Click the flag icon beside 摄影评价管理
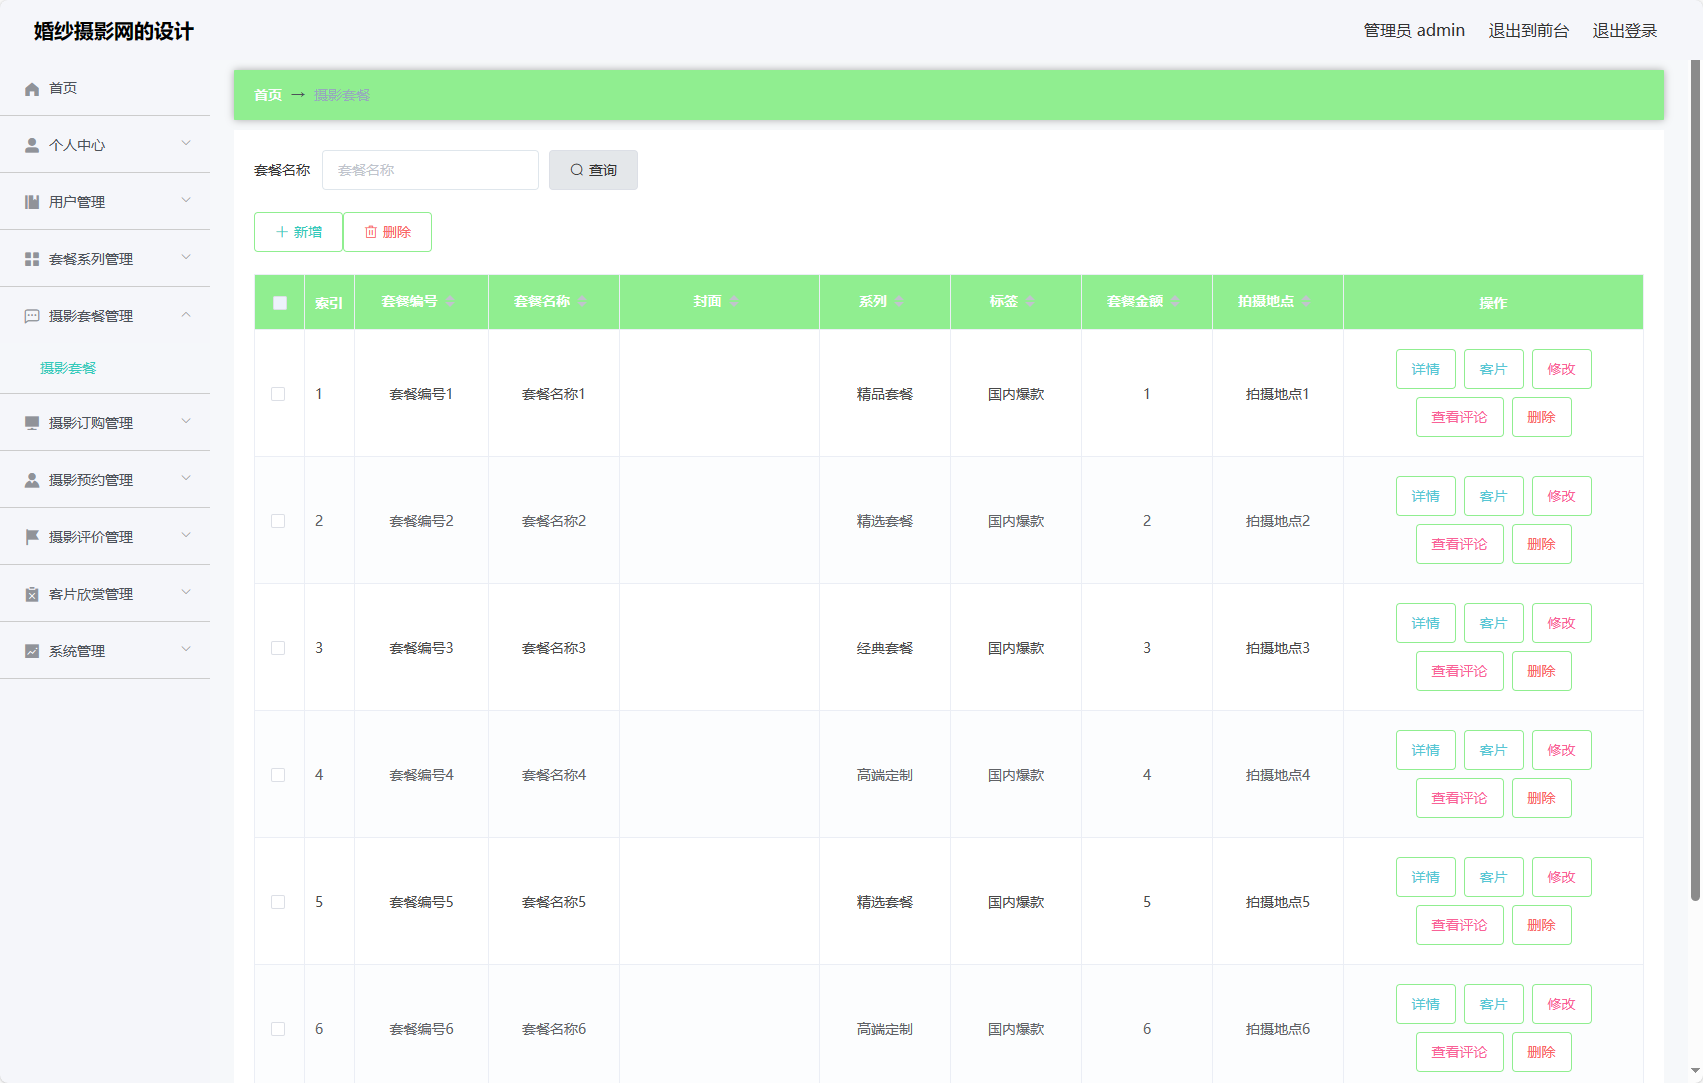Image resolution: width=1703 pixels, height=1083 pixels. click(x=32, y=538)
